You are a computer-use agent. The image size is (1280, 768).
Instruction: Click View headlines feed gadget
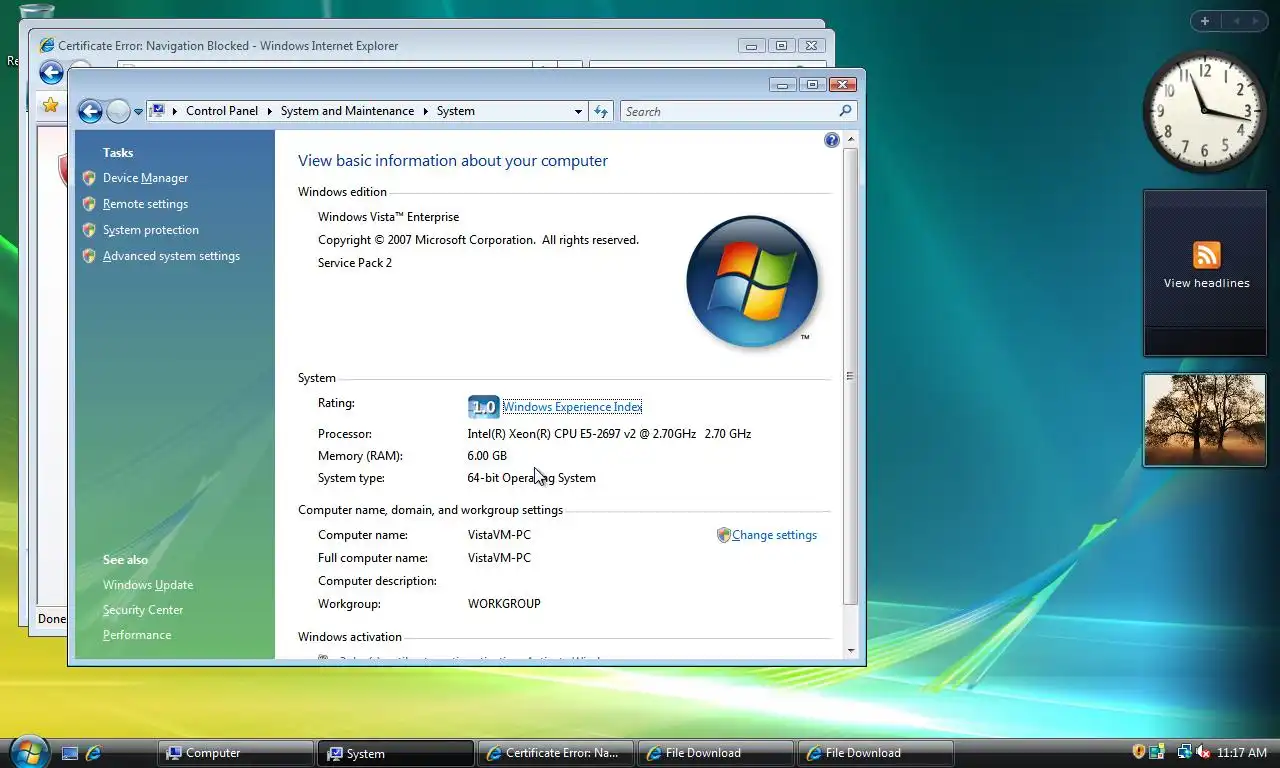point(1205,272)
